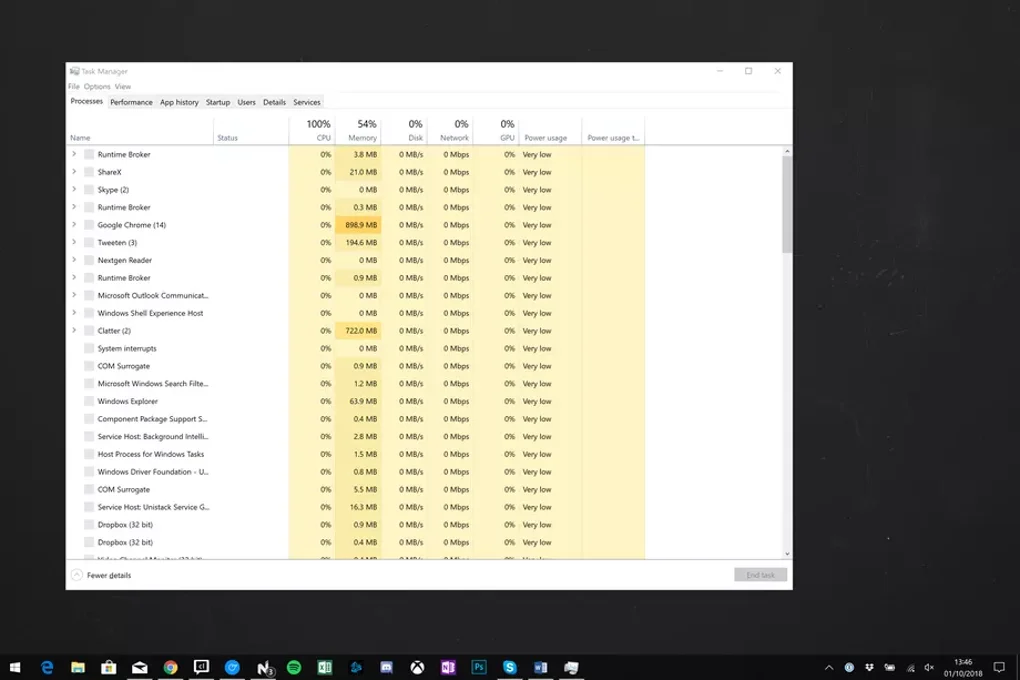Launch Microsoft Store from the taskbar
This screenshot has height=680, width=1020.
(109, 667)
